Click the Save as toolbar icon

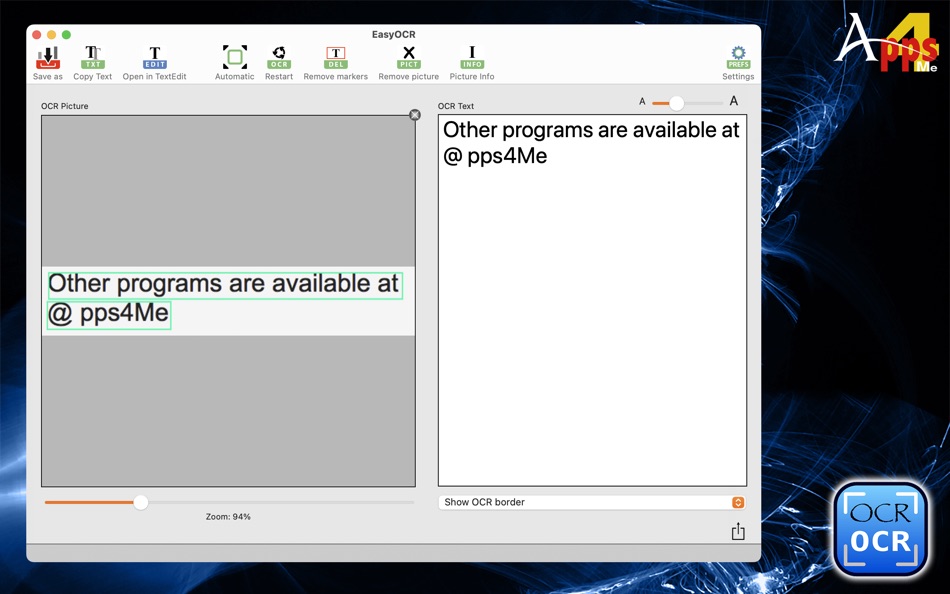(x=48, y=58)
